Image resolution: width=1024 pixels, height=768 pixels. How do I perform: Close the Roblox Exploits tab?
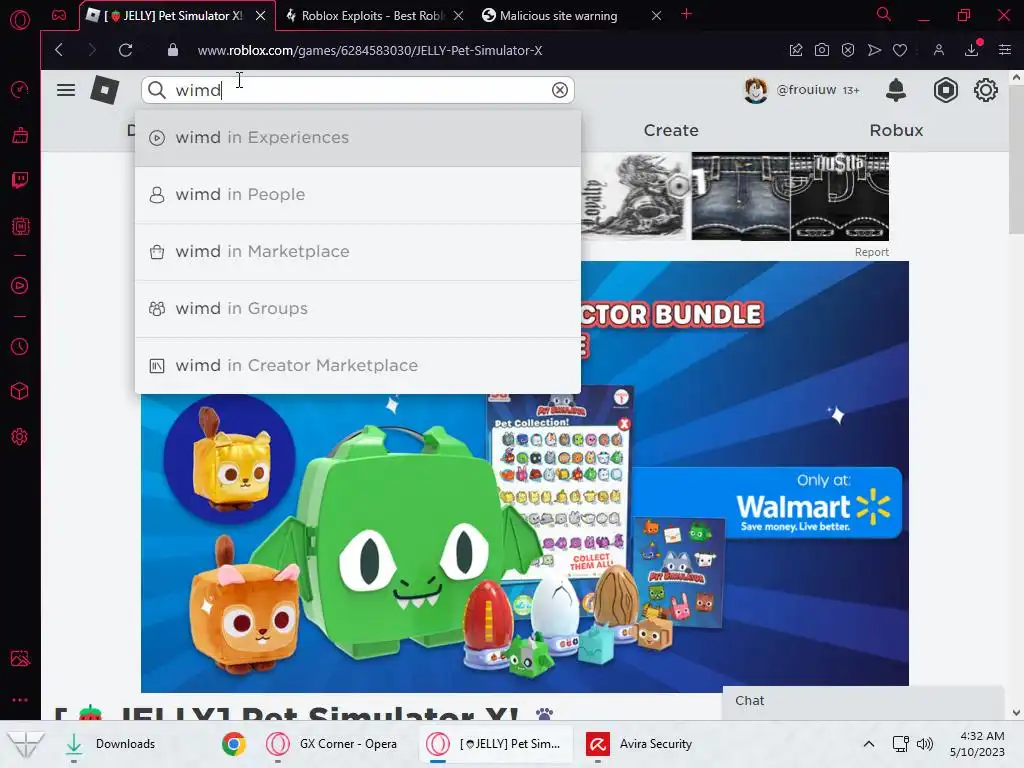click(x=458, y=16)
